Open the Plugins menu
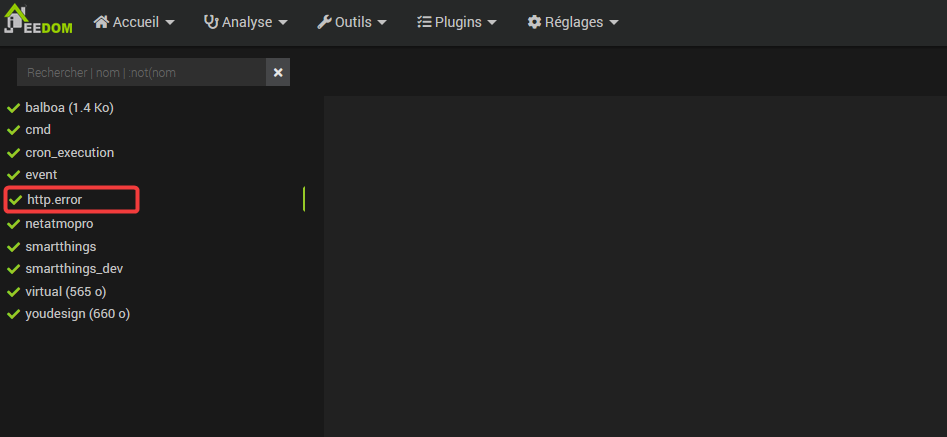947x437 pixels. [x=457, y=22]
